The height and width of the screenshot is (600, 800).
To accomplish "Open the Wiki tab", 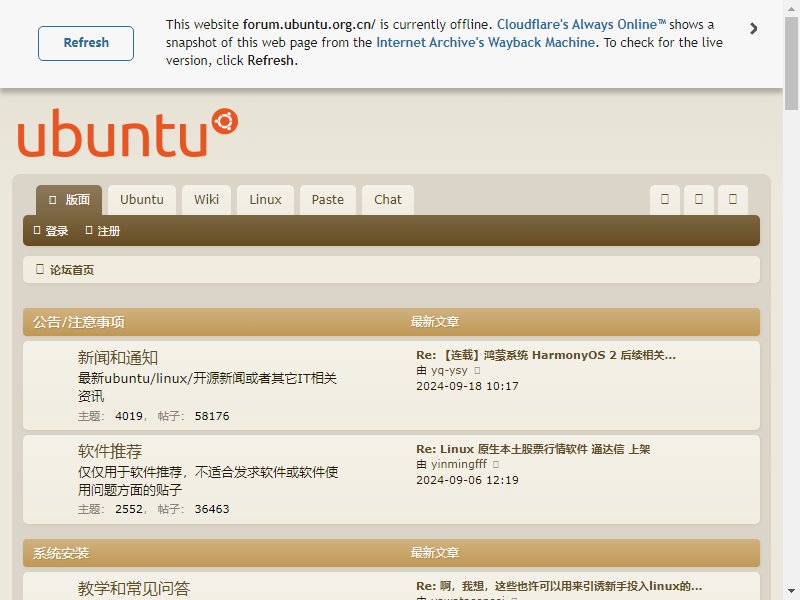I will point(206,200).
